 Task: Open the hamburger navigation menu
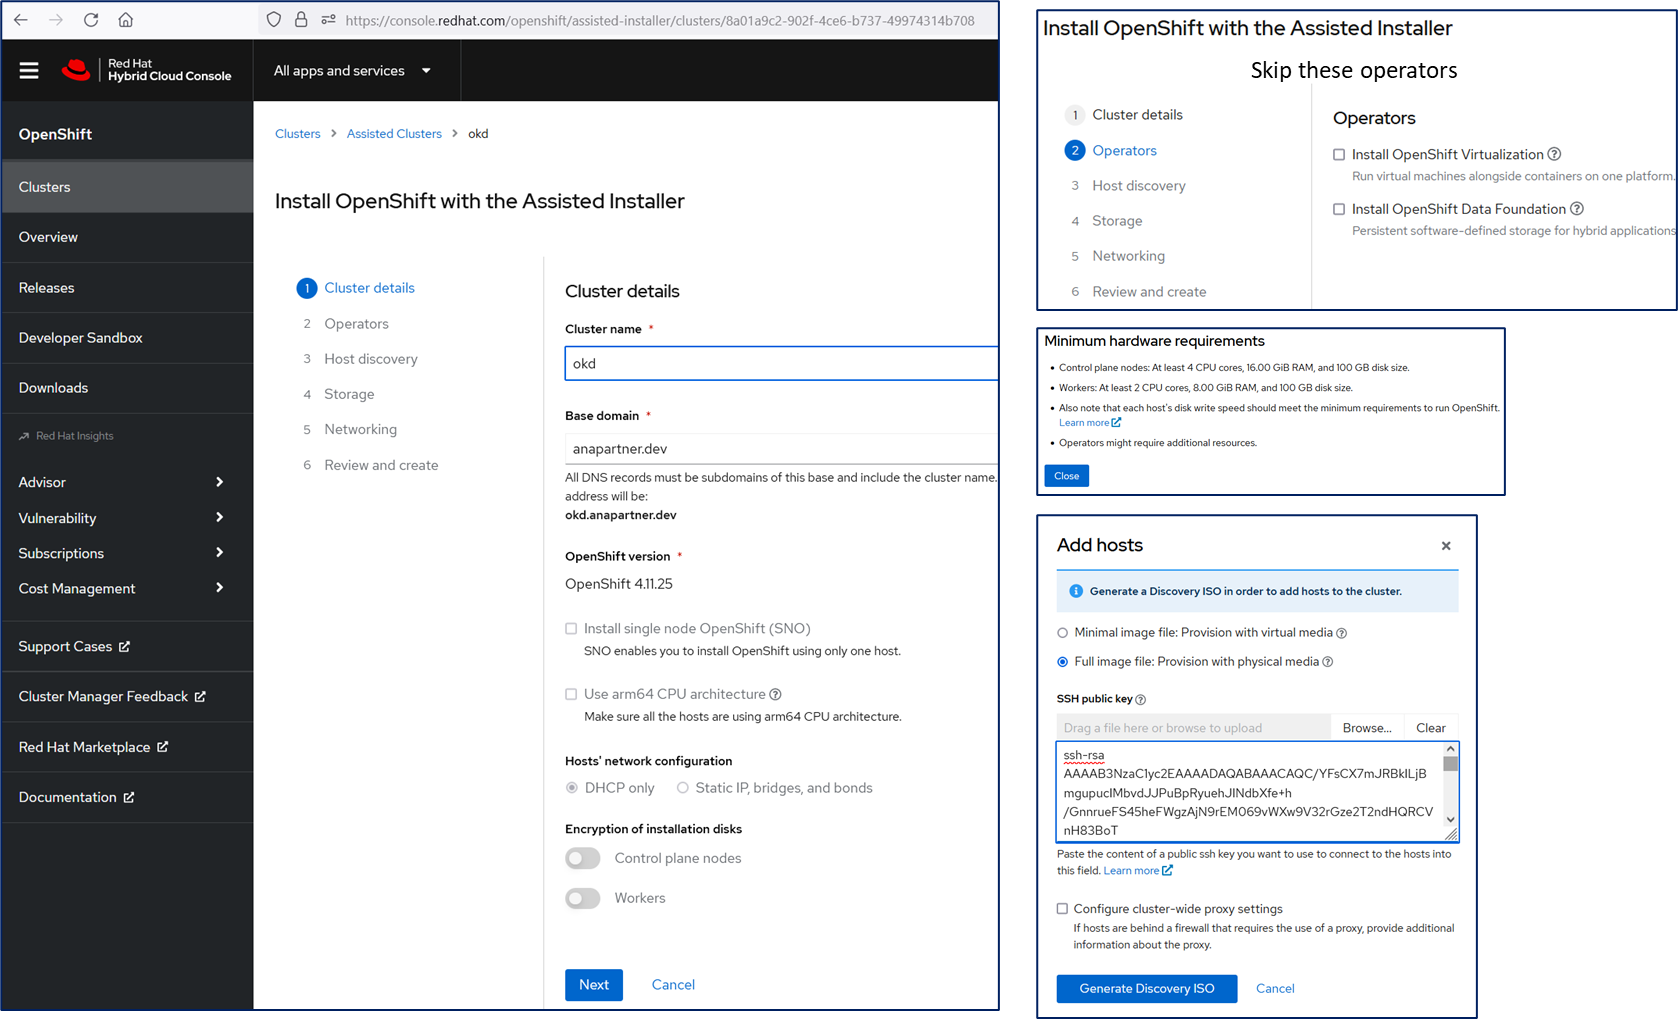point(29,70)
